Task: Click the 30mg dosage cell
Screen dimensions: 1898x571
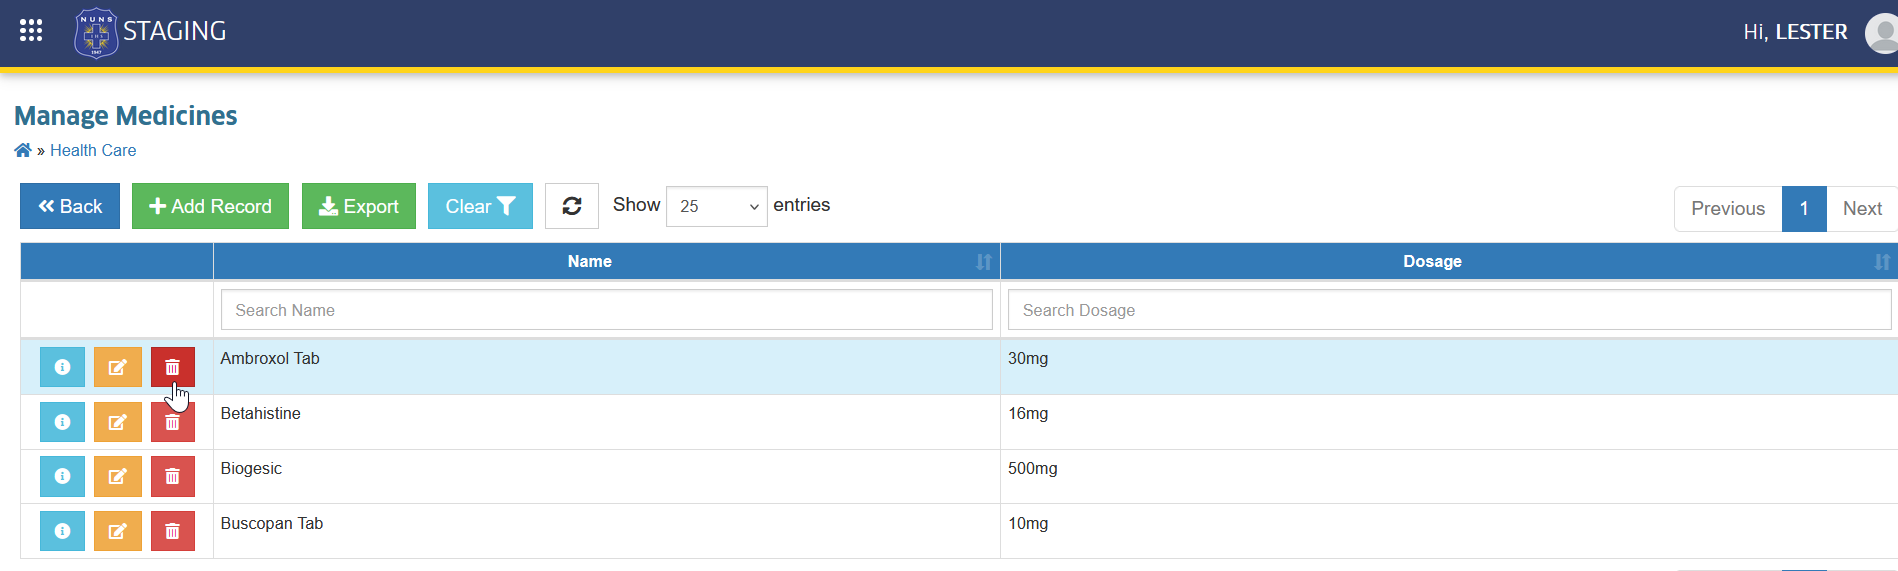Action: pos(1449,367)
